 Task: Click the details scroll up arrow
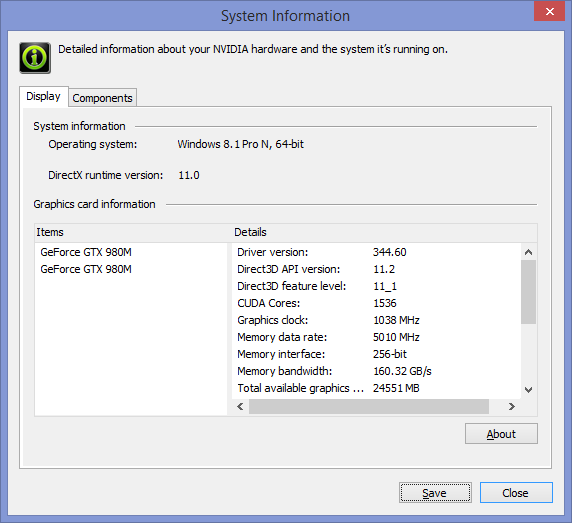tap(528, 252)
